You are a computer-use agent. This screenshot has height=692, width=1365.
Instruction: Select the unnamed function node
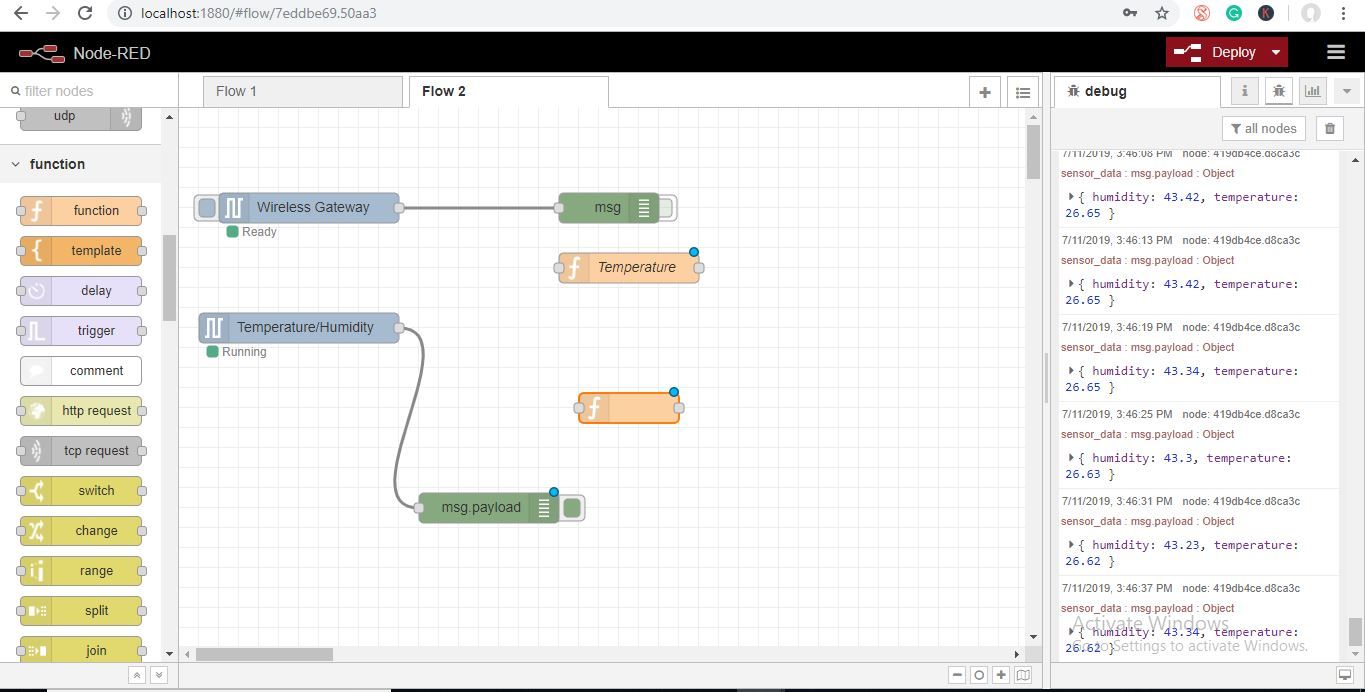point(629,408)
